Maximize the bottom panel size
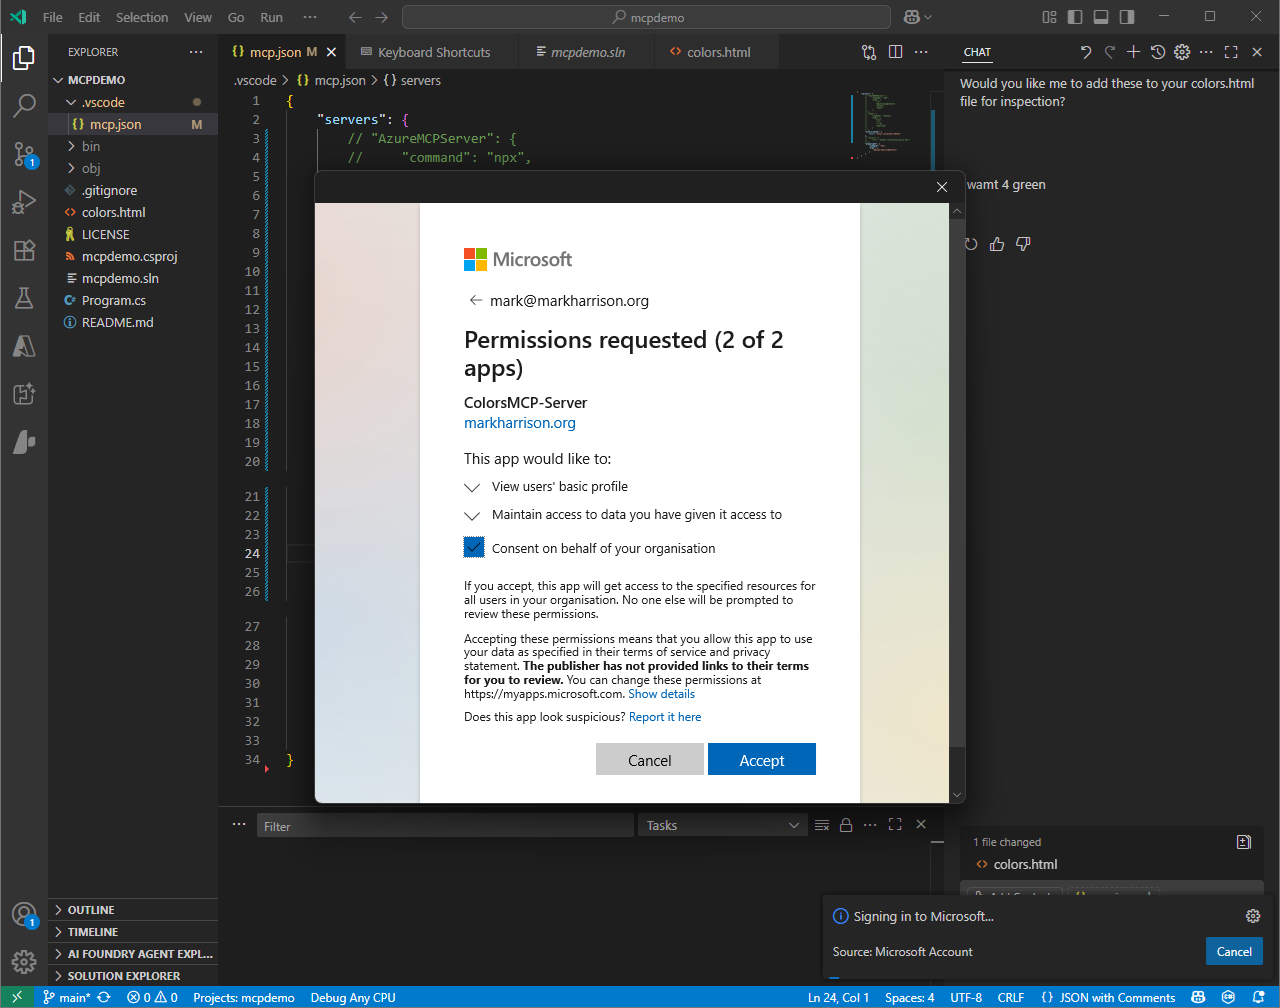1280x1008 pixels. [895, 824]
